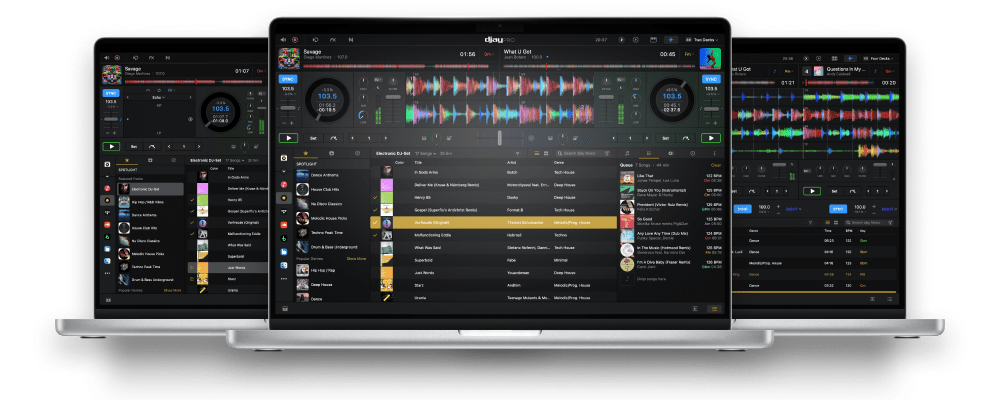1000x400 pixels.
Task: Expand the Two Decks layout dropdown
Action: (x=704, y=40)
